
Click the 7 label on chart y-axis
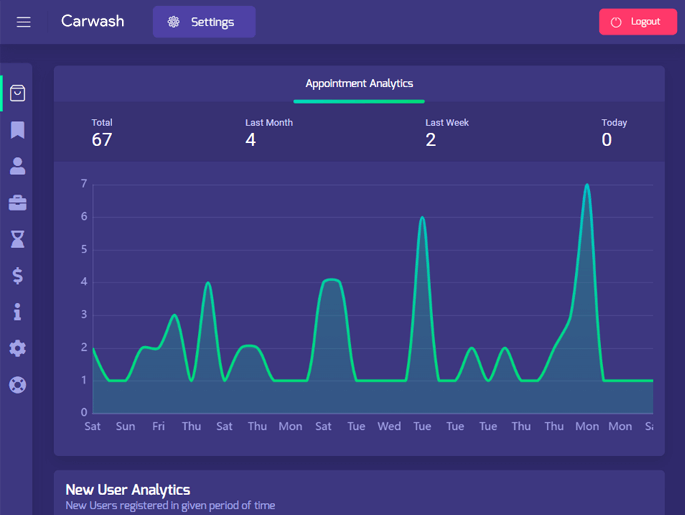[84, 184]
